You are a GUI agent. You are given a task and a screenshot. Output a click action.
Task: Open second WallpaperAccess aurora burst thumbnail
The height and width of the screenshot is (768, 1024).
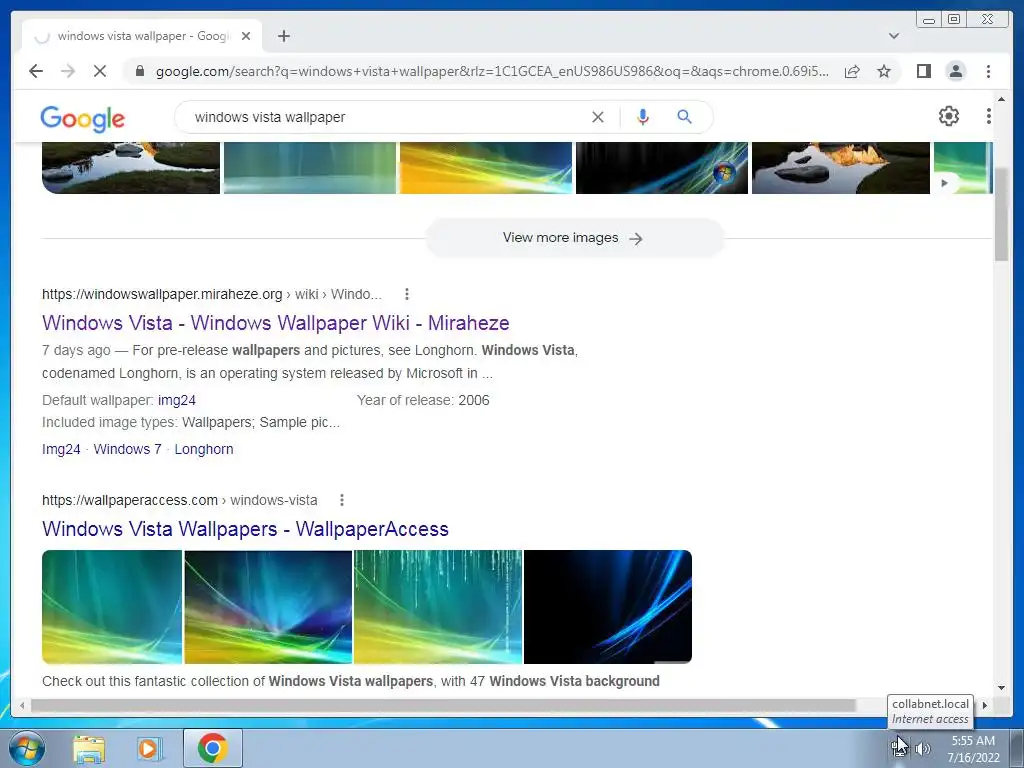tap(268, 607)
